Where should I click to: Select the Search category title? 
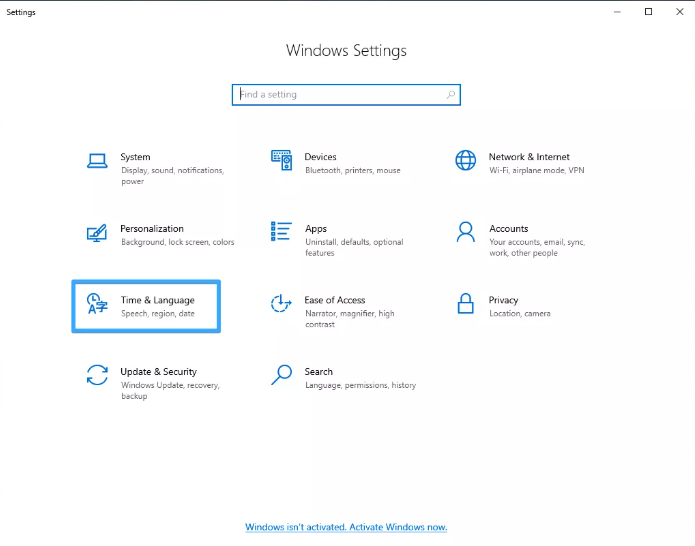coord(319,372)
